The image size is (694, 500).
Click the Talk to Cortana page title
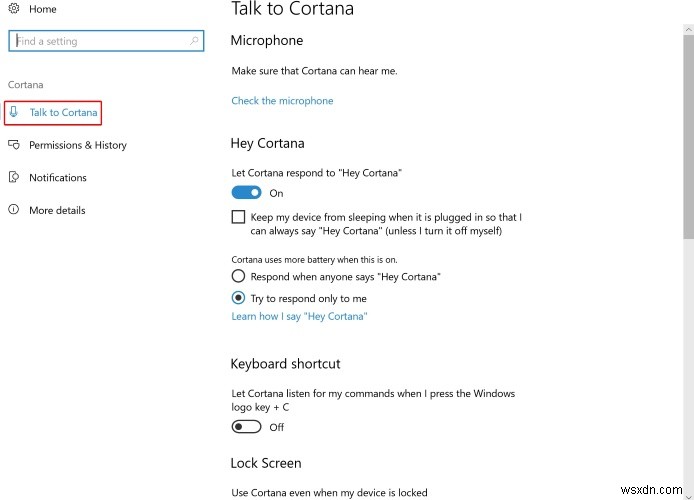[x=293, y=9]
